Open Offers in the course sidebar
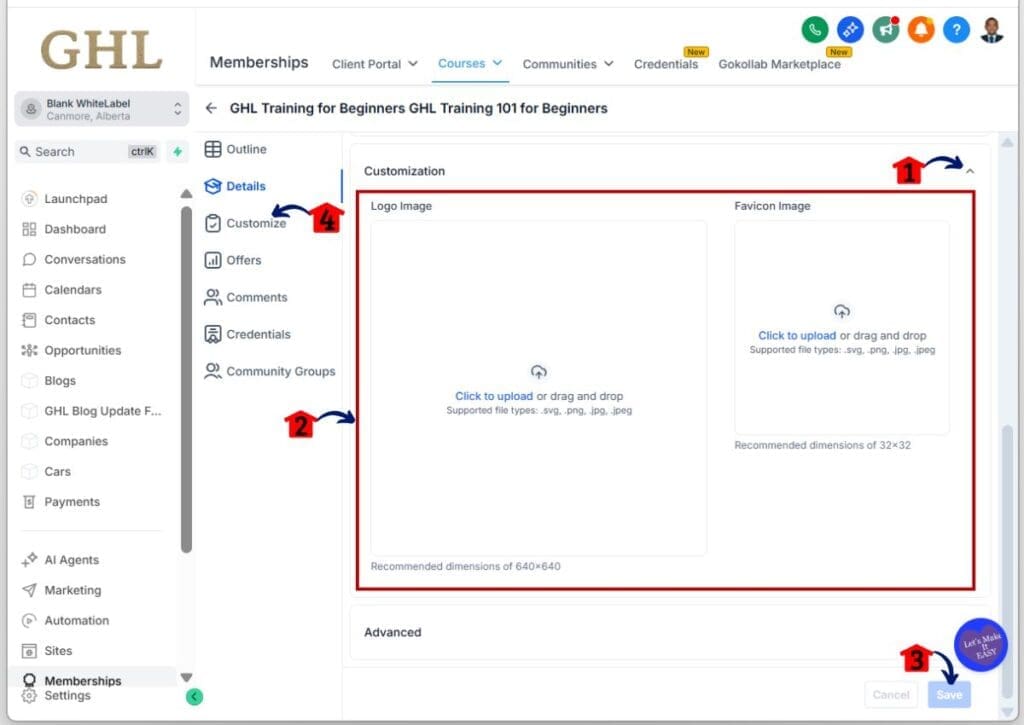This screenshot has width=1024, height=725. 243,260
